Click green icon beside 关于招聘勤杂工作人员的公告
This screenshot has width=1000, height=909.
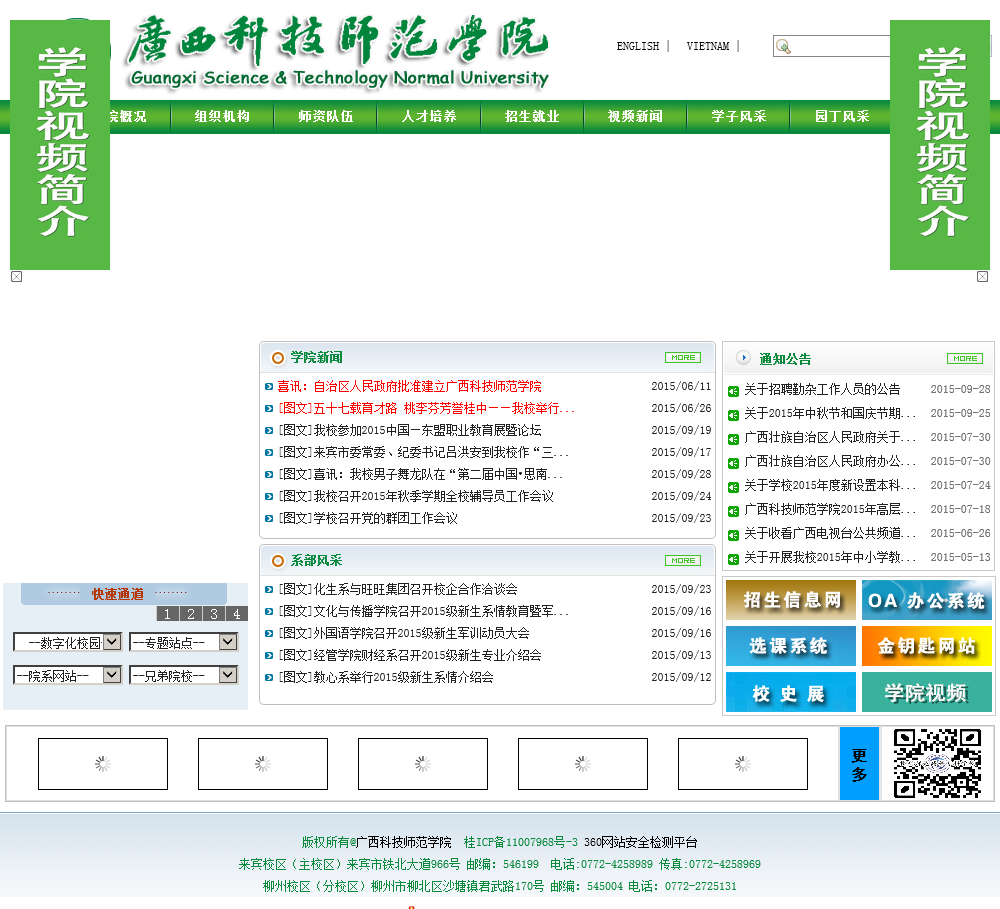pyautogui.click(x=733, y=391)
